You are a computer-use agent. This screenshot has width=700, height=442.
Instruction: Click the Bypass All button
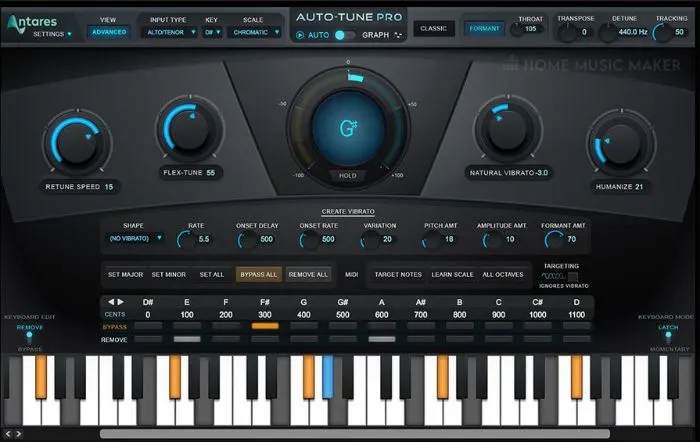[258, 275]
